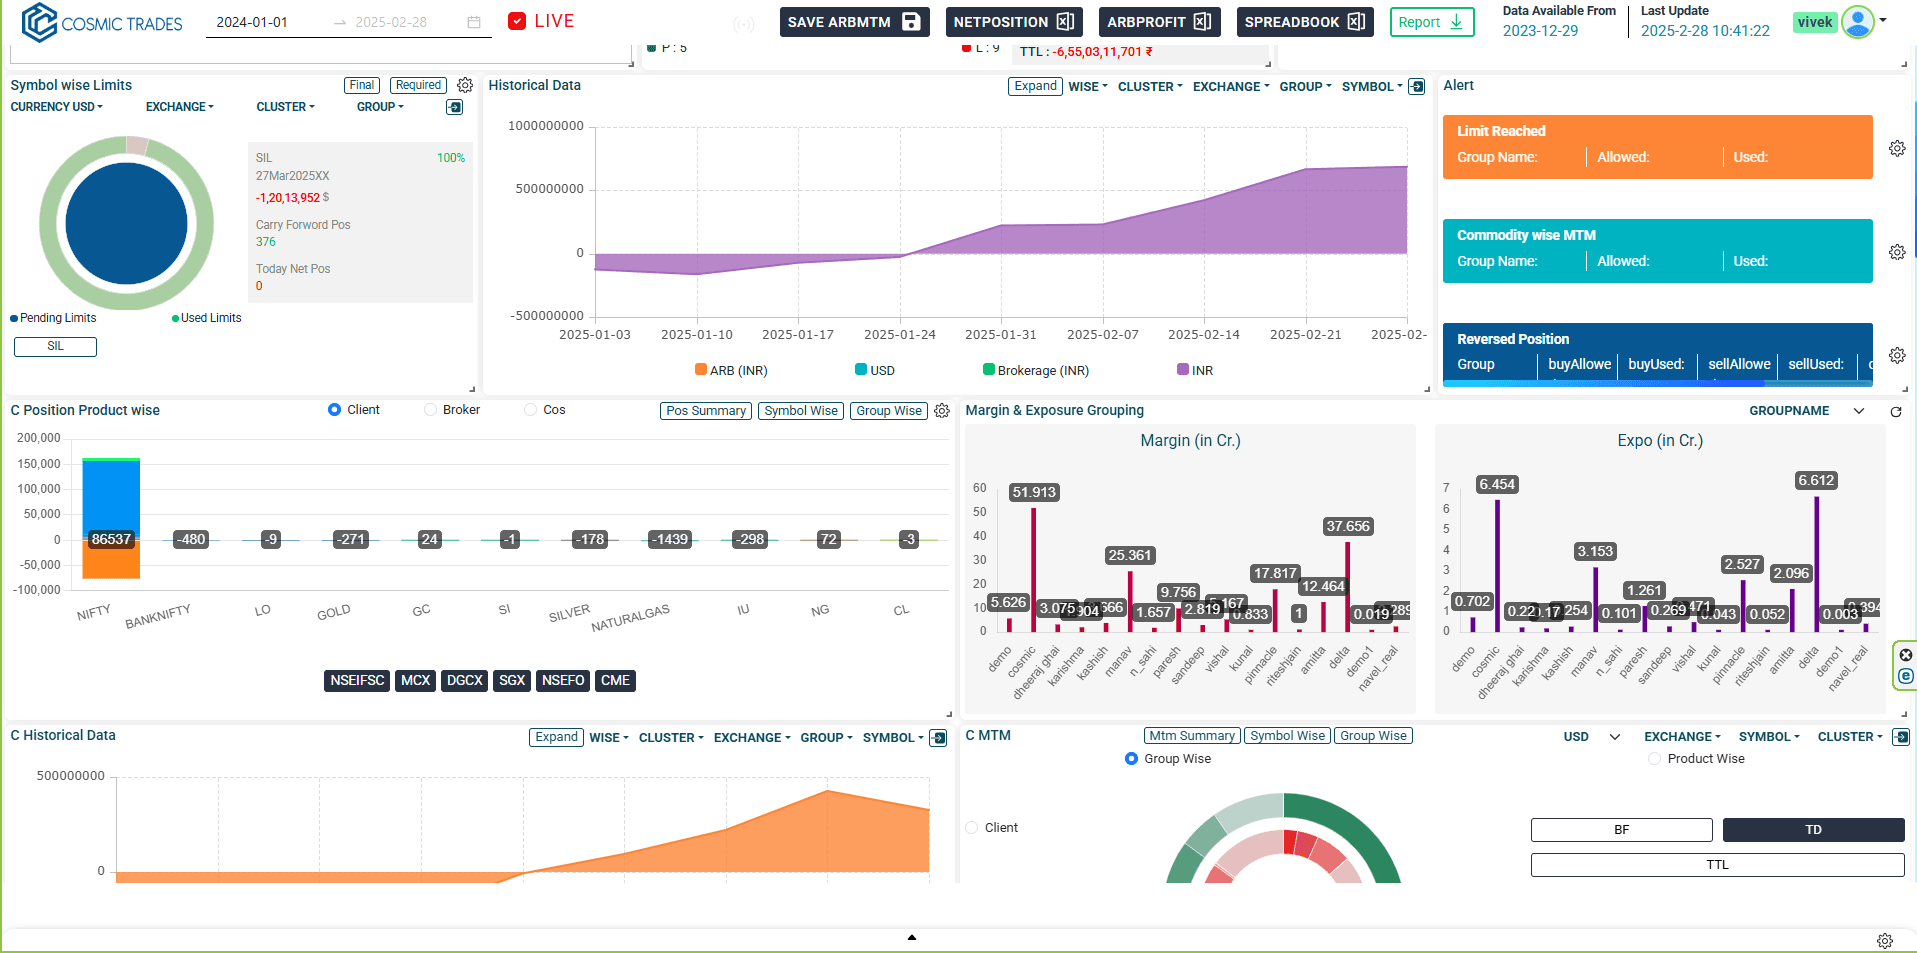
Task: Click the Limit Reached alert gear icon
Action: (1896, 148)
